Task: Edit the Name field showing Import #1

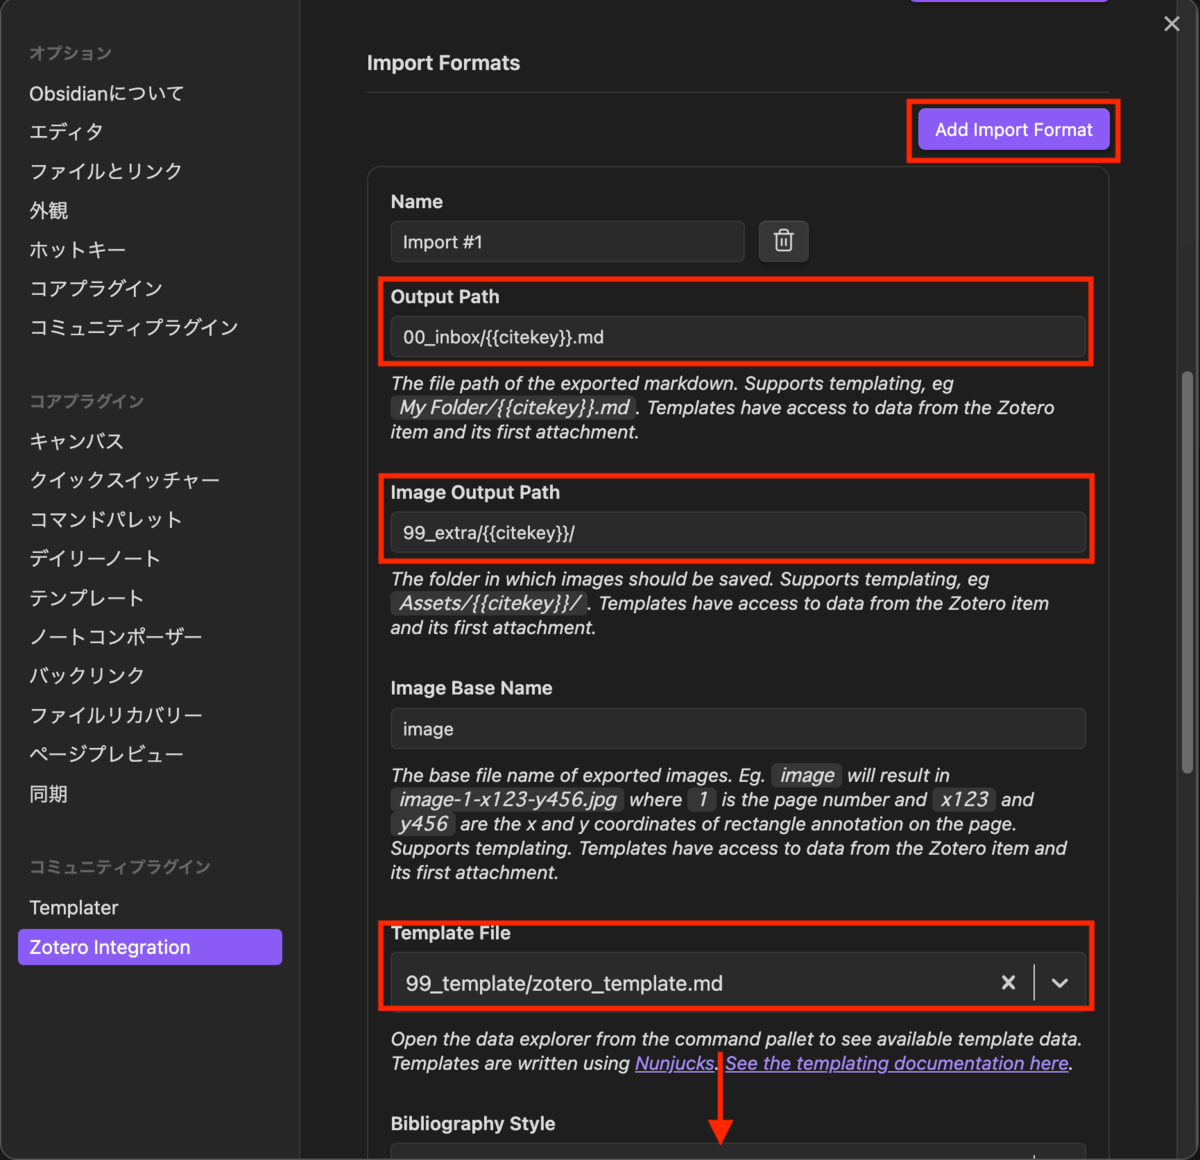Action: click(x=566, y=241)
